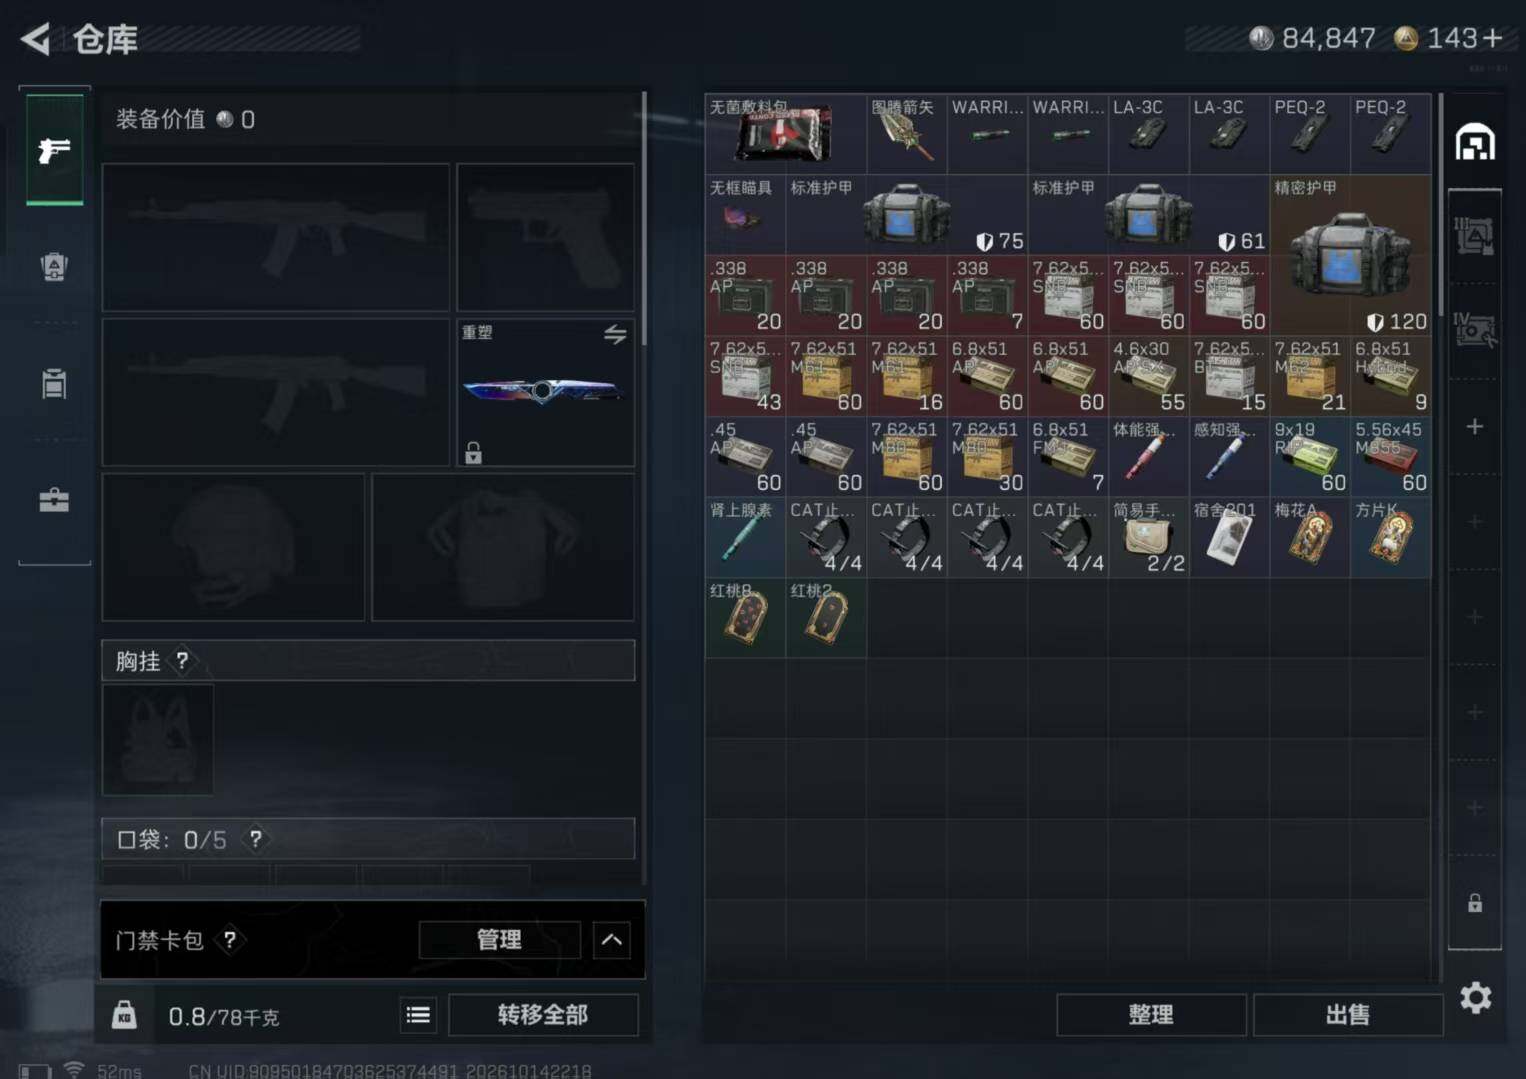Screen dimensions: 1526x1079
Task: Click the empty helmet equipment slot
Action: (x=233, y=547)
